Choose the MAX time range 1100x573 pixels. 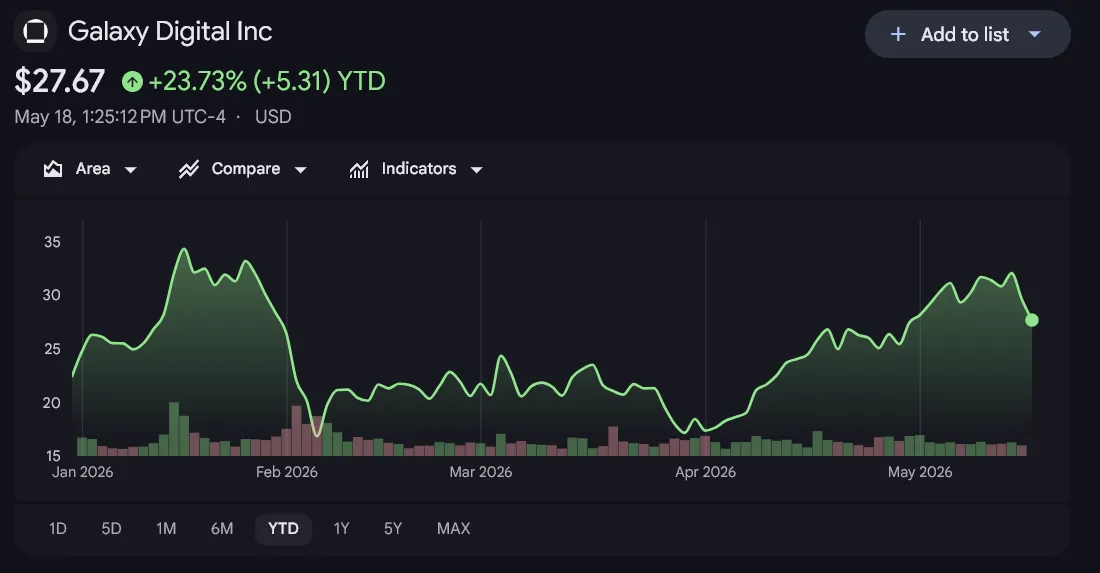coord(454,528)
